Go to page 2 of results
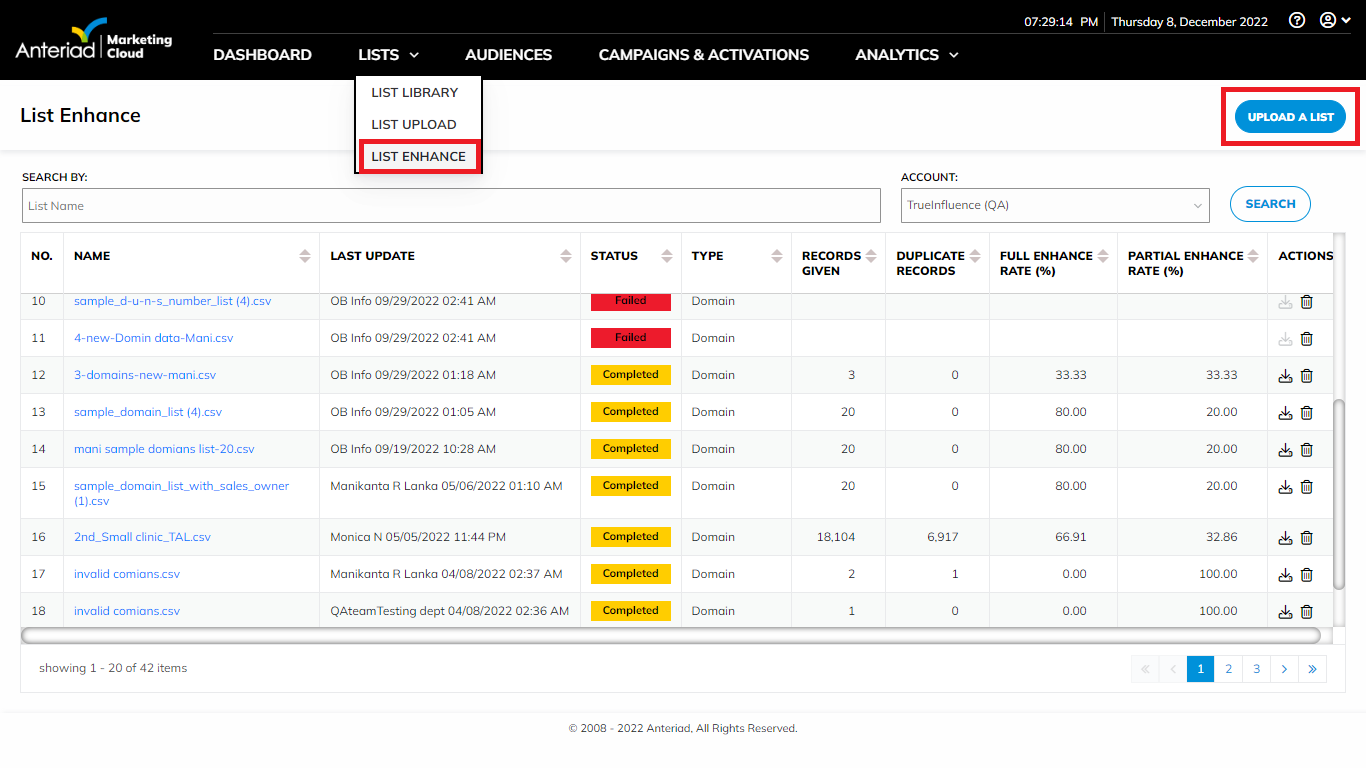Image resolution: width=1366 pixels, height=768 pixels. (x=1228, y=669)
